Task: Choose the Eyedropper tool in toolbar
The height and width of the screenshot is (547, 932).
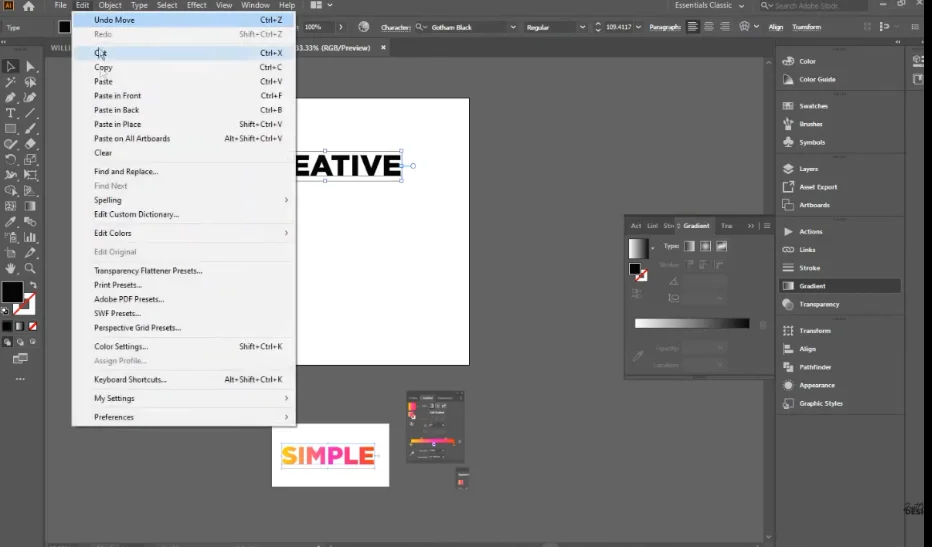Action: (10, 222)
